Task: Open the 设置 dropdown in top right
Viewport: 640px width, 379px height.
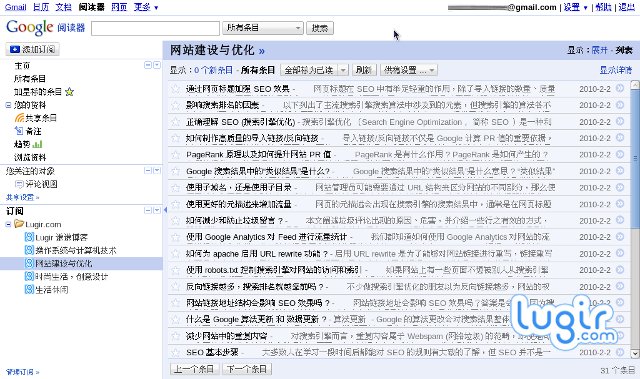Action: [x=575, y=7]
